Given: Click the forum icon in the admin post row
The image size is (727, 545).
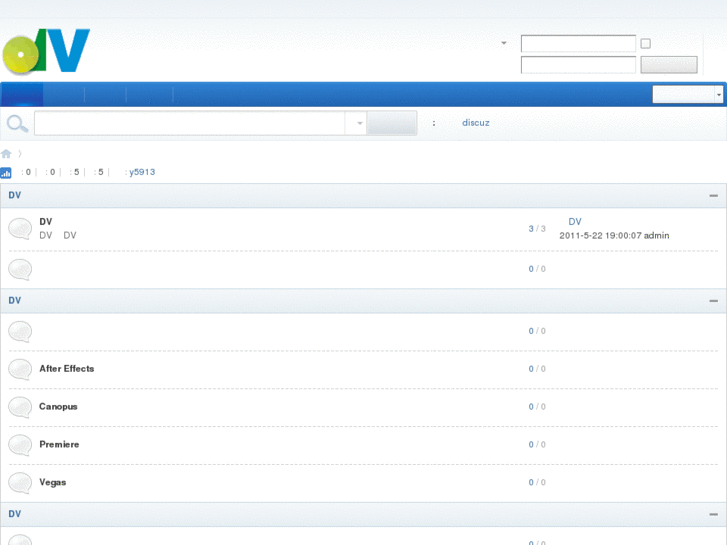Looking at the screenshot, I should (x=20, y=229).
